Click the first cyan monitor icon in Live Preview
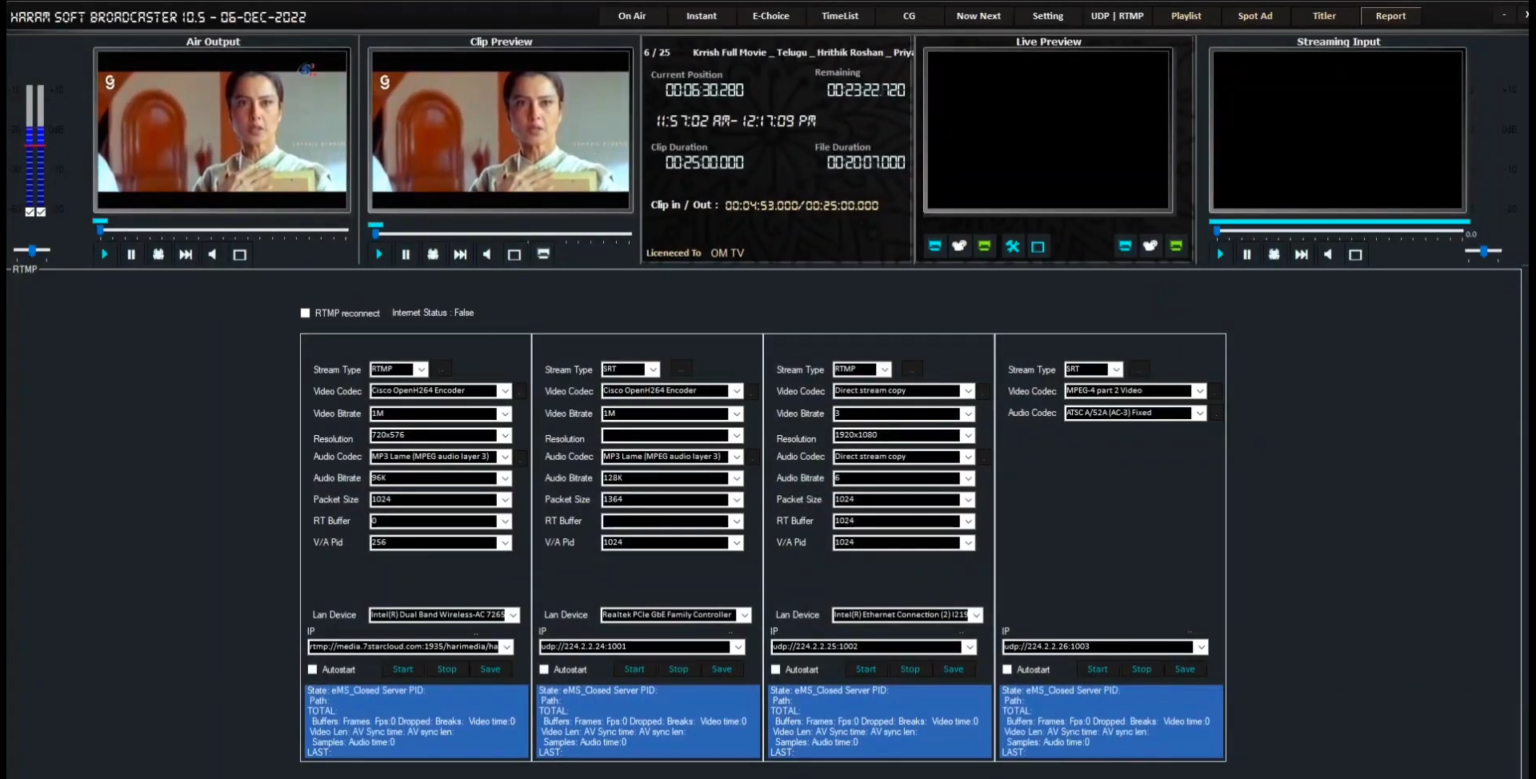This screenshot has width=1536, height=779. click(935, 246)
